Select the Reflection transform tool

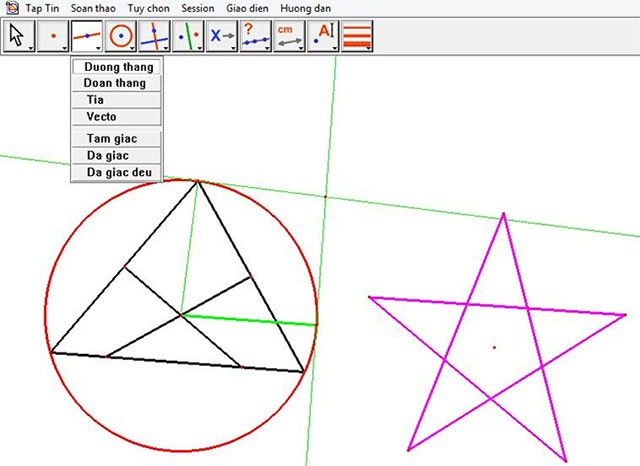tap(188, 37)
